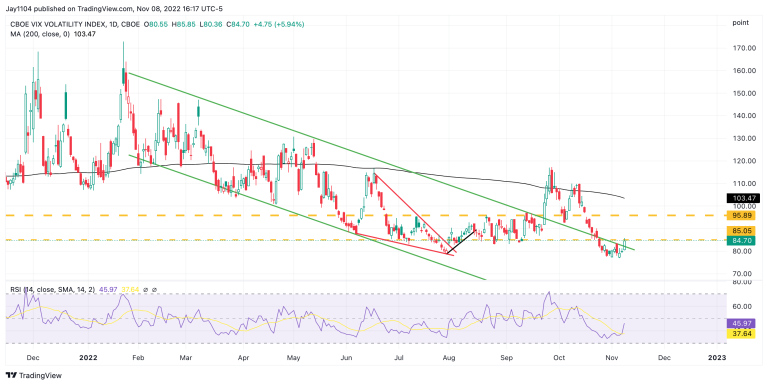Click the 2023 year label on time axis
Image resolution: width=768 pixels, height=385 pixels.
point(718,358)
